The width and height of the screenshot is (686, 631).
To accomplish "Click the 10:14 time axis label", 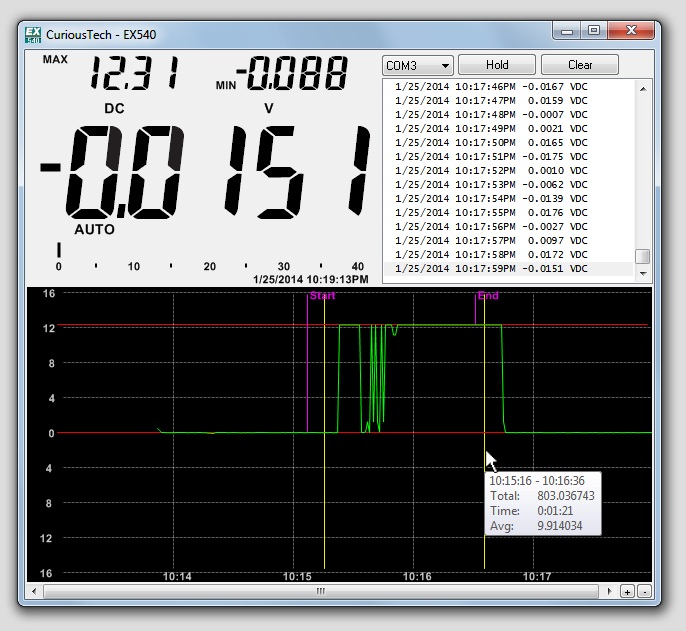I will [177, 576].
